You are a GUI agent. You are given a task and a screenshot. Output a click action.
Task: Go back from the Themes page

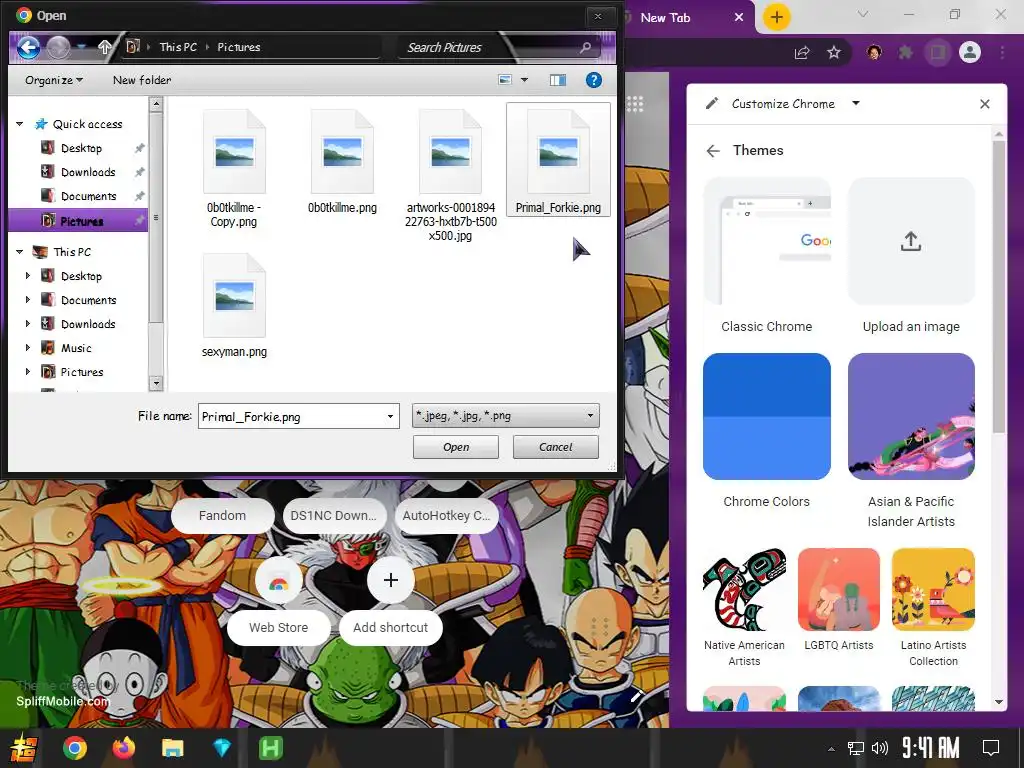pos(712,151)
